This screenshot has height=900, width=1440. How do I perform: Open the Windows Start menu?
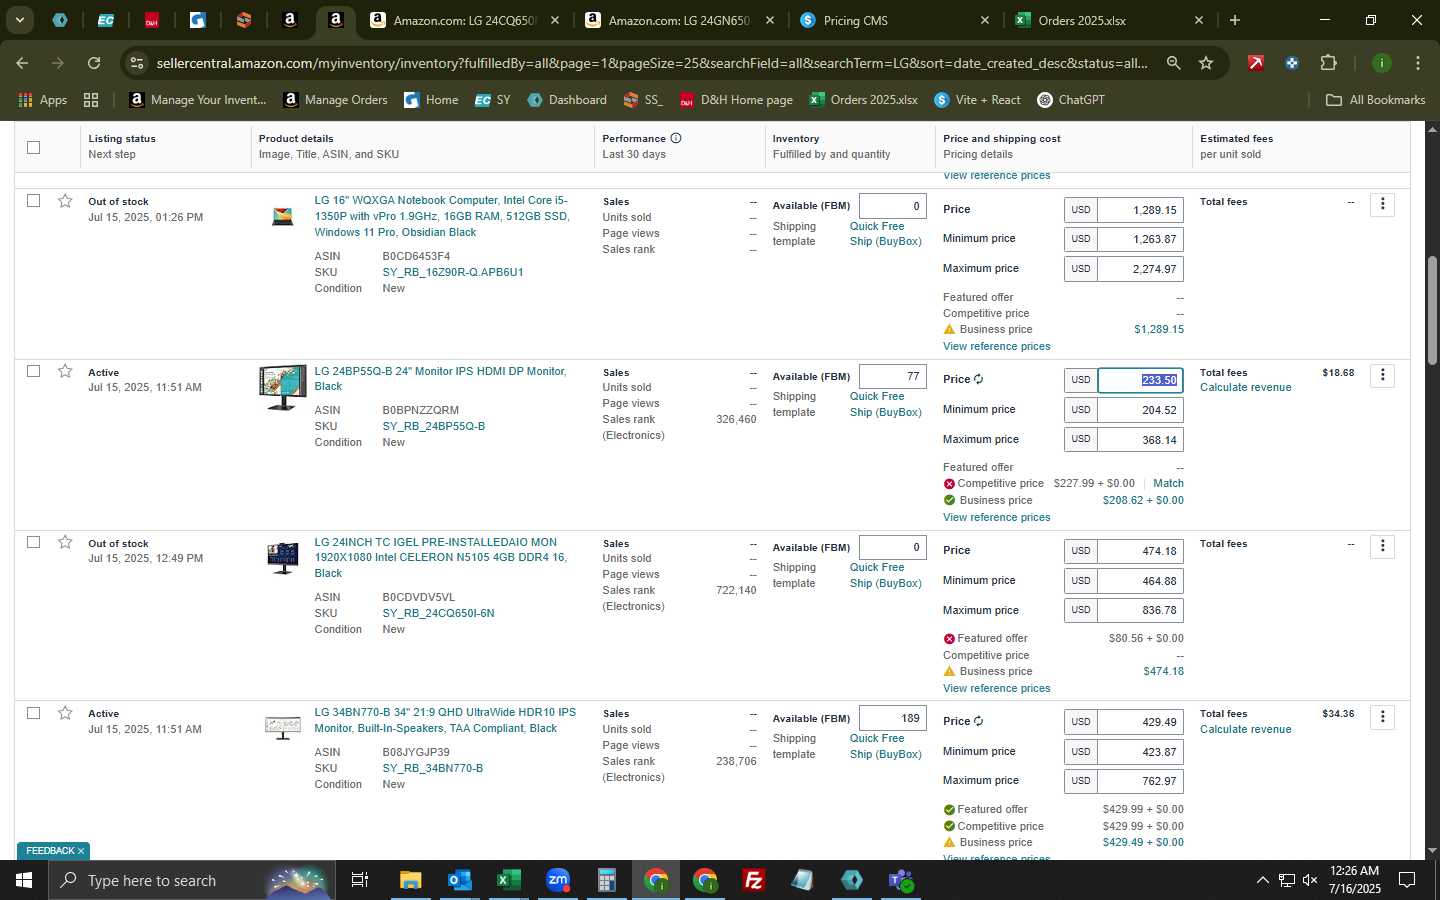(x=24, y=880)
